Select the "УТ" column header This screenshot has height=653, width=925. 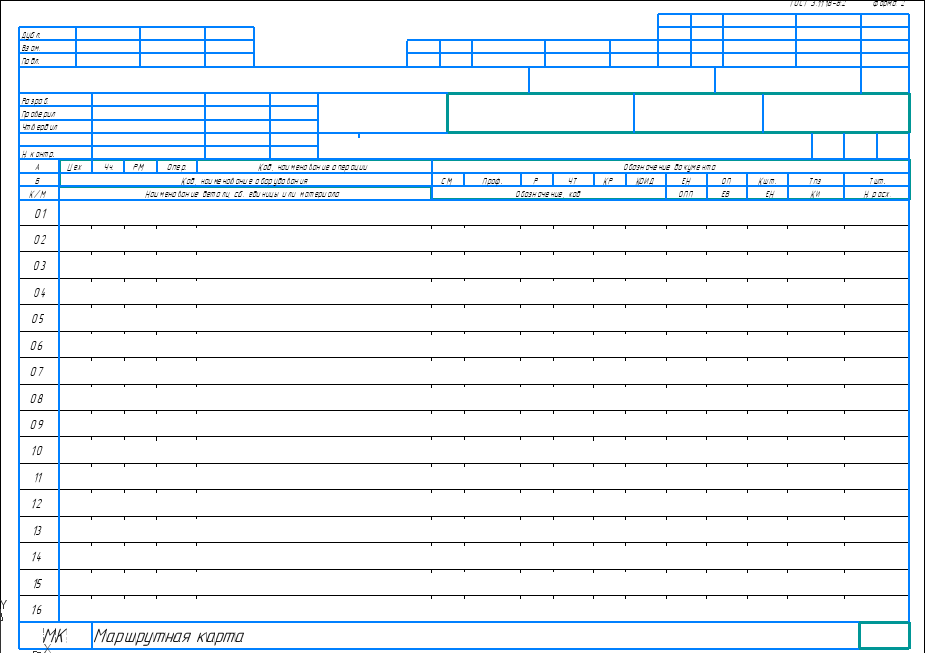[x=573, y=181]
